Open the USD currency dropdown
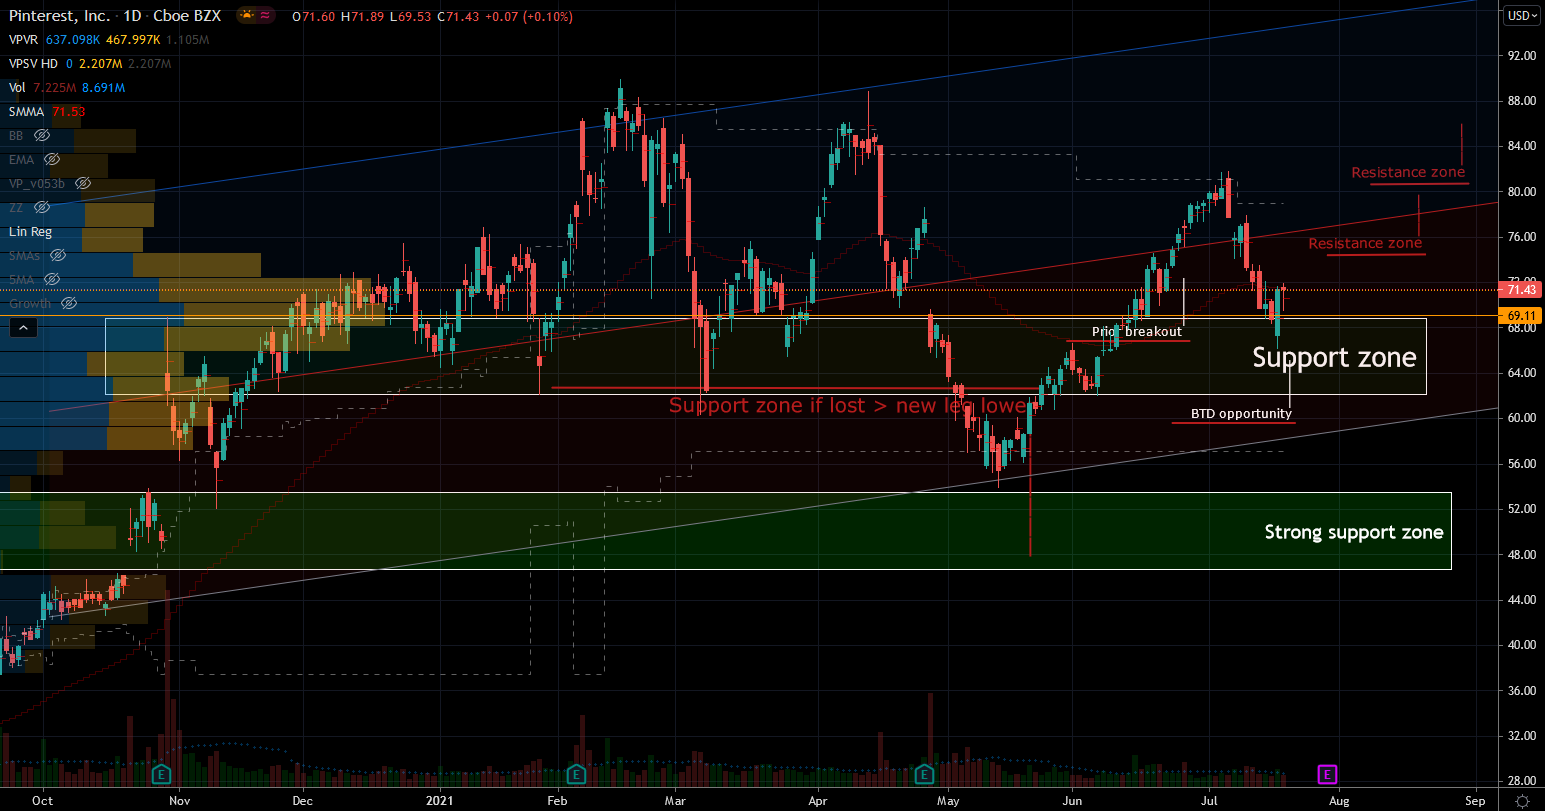Image resolution: width=1545 pixels, height=811 pixels. click(1520, 15)
